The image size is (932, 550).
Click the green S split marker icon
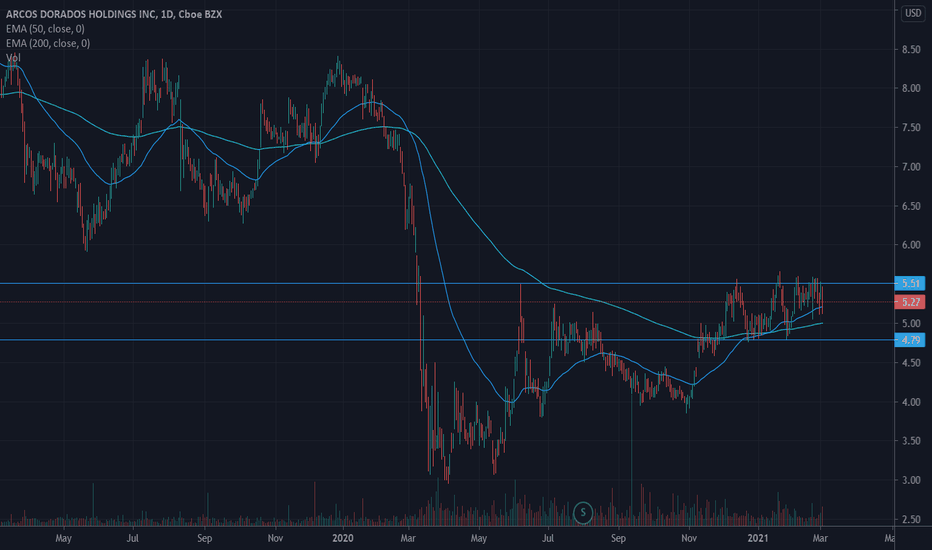coord(583,513)
